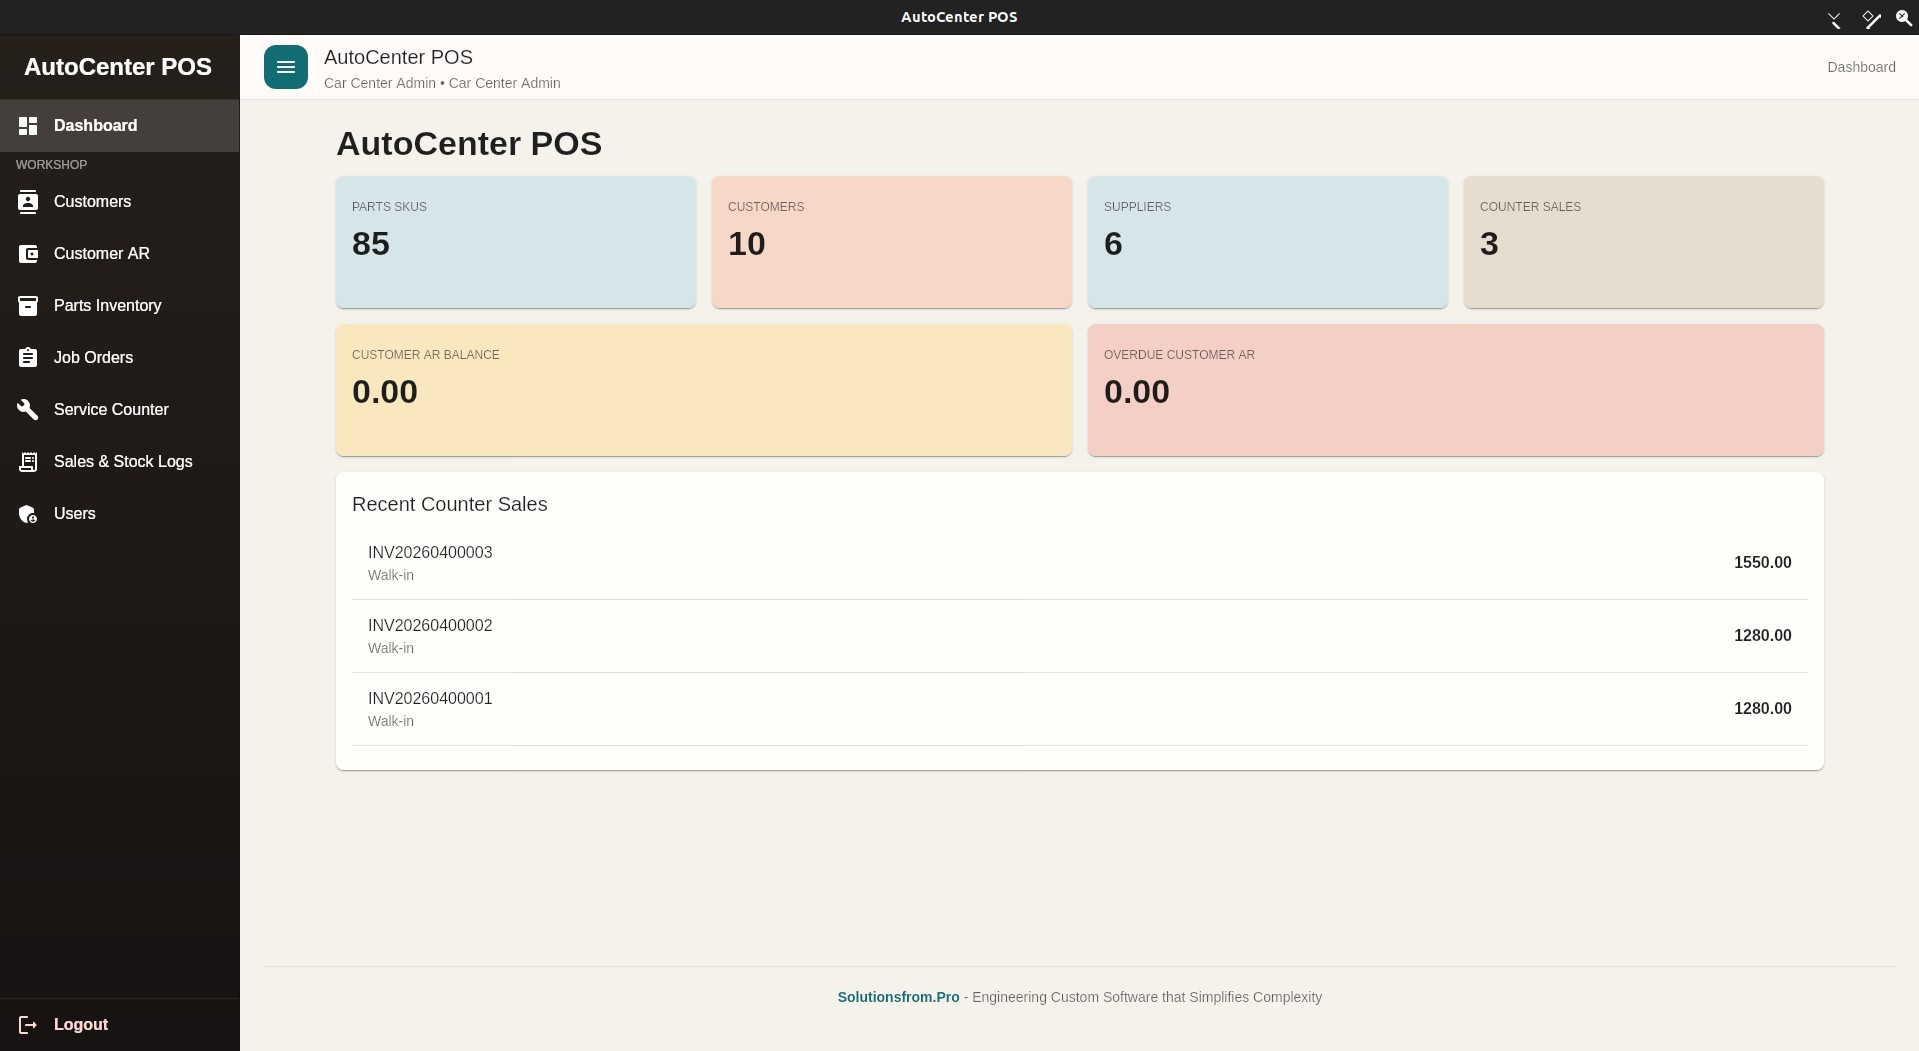Click the Customers 10 stat card
Screen dimensions: 1919x1051
[892, 242]
